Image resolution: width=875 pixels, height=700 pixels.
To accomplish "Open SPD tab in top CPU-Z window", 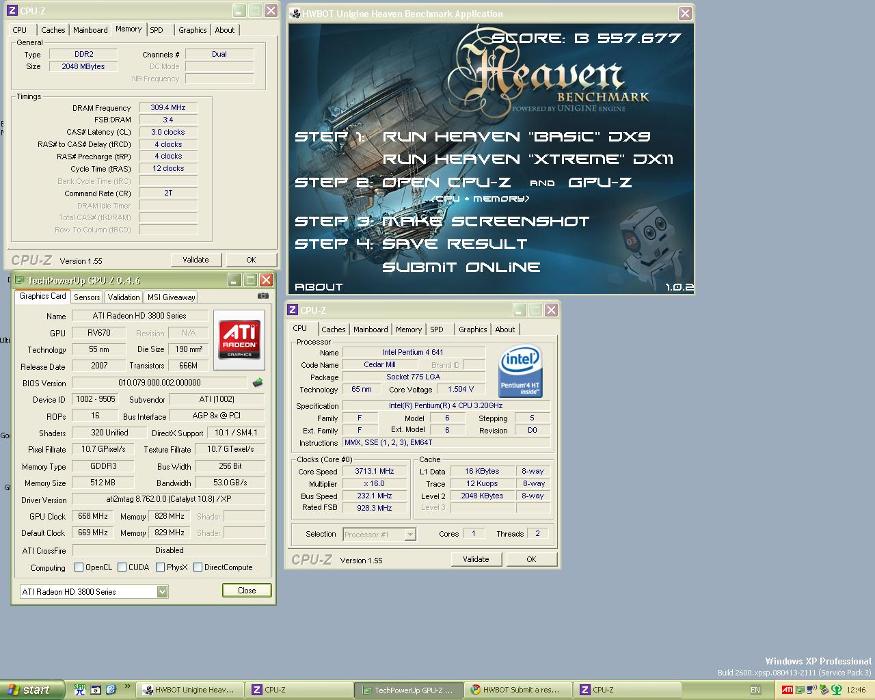I will pos(157,30).
